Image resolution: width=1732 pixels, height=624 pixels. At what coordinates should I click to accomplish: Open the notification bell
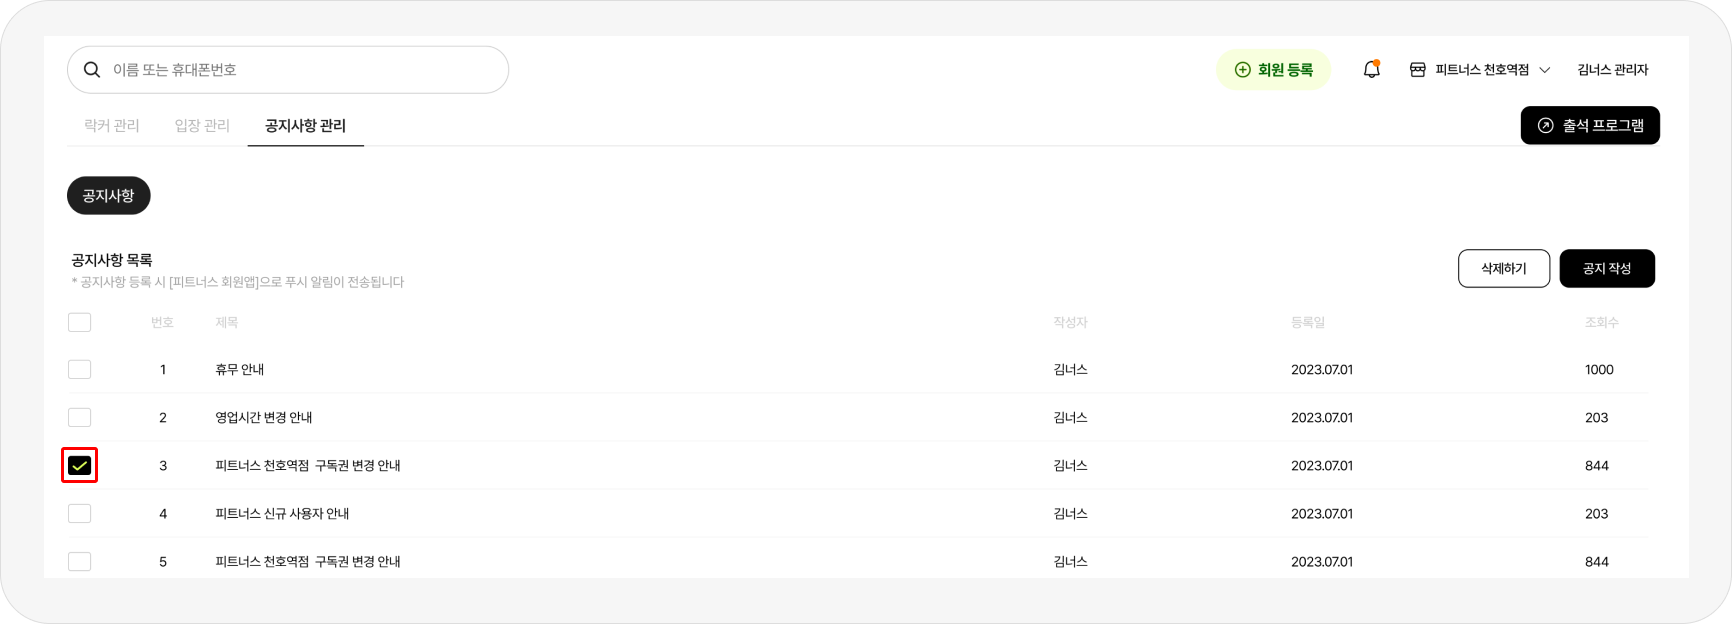point(1372,69)
